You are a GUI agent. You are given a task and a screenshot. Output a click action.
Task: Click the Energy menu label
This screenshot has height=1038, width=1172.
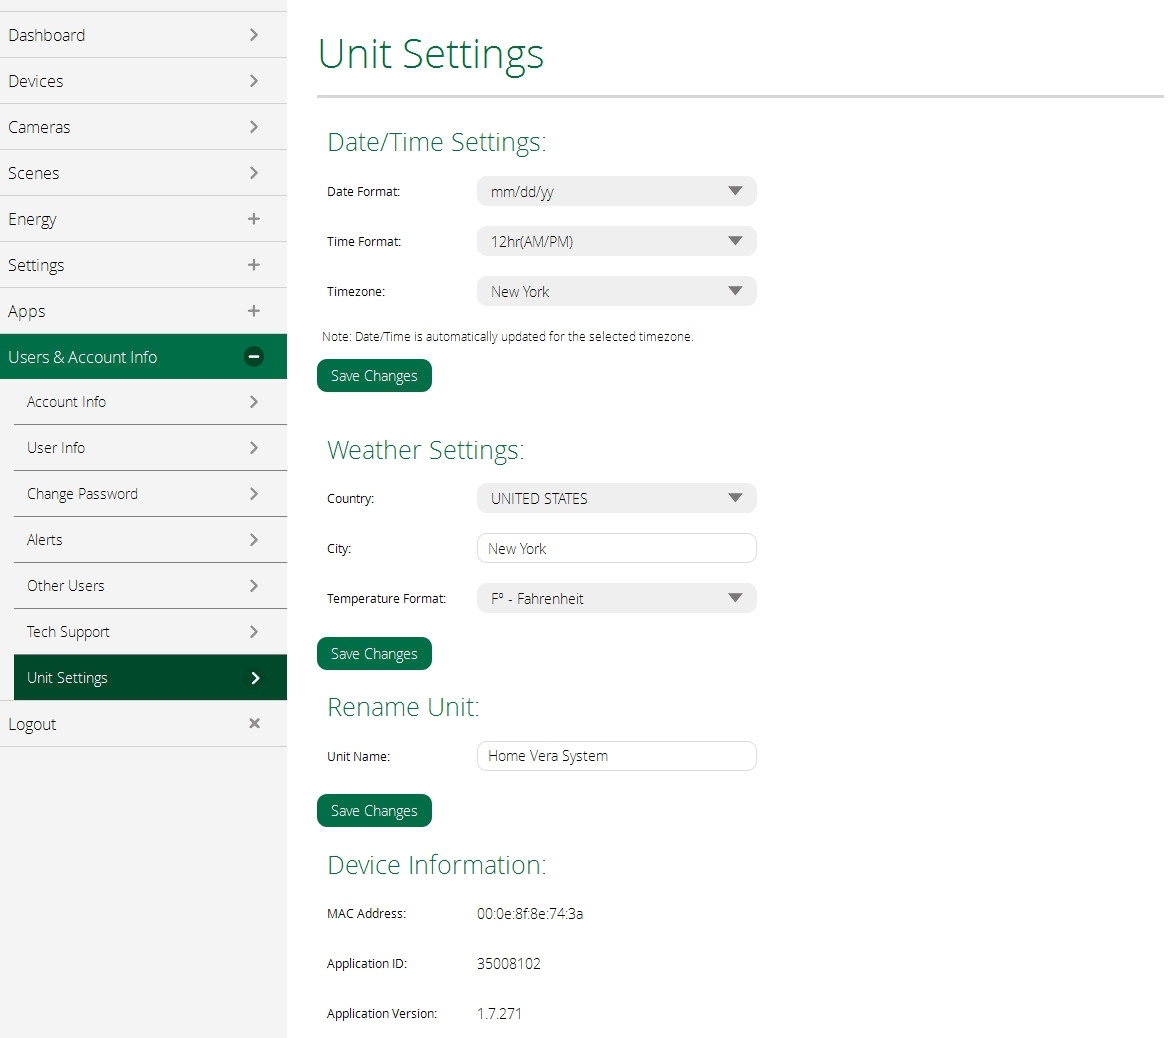[x=32, y=219]
